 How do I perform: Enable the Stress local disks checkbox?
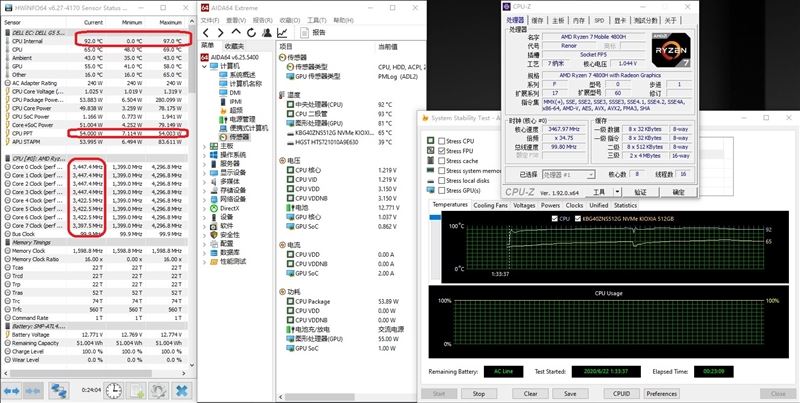(x=442, y=181)
